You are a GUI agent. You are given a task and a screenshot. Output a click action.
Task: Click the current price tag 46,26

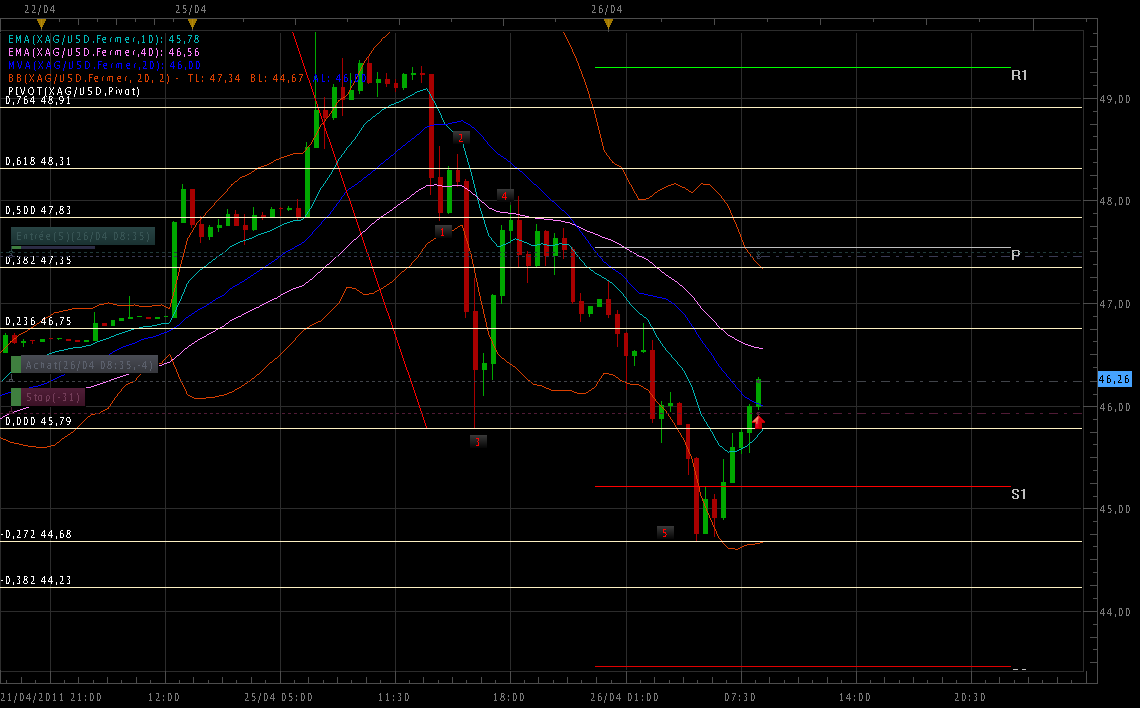tap(1114, 380)
